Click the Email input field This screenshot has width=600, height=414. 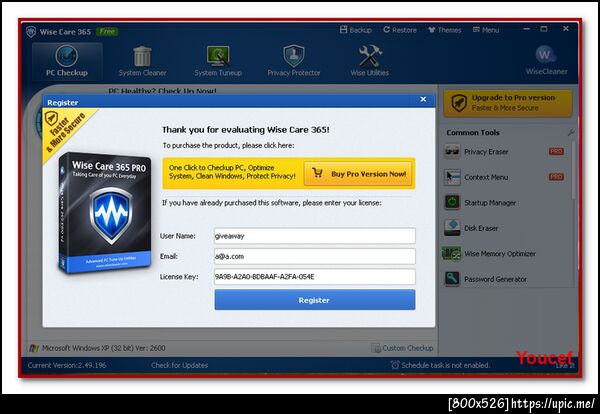tap(315, 256)
